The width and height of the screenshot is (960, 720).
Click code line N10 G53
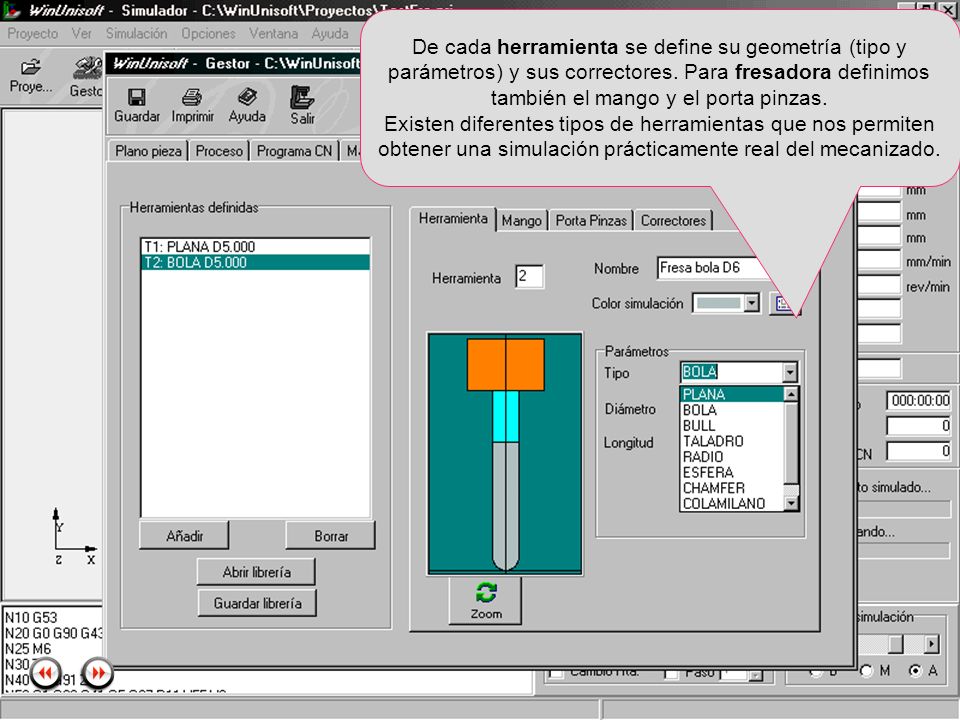pos(31,617)
